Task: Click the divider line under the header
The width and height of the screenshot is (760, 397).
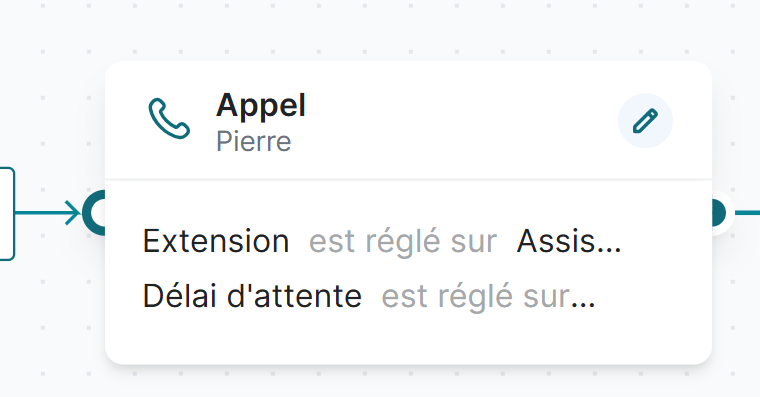Action: [x=408, y=180]
